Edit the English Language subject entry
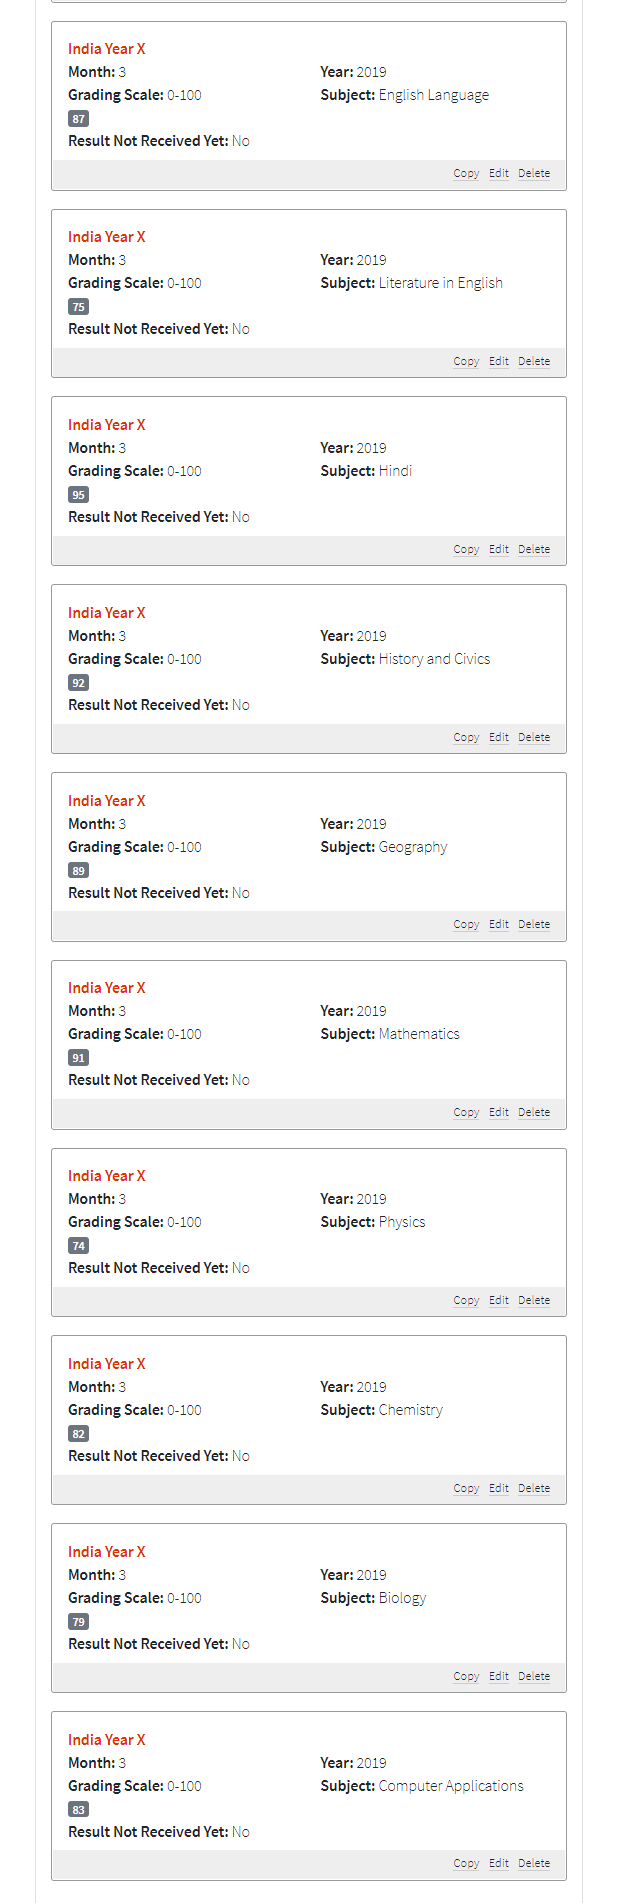This screenshot has width=623, height=1903. (499, 173)
